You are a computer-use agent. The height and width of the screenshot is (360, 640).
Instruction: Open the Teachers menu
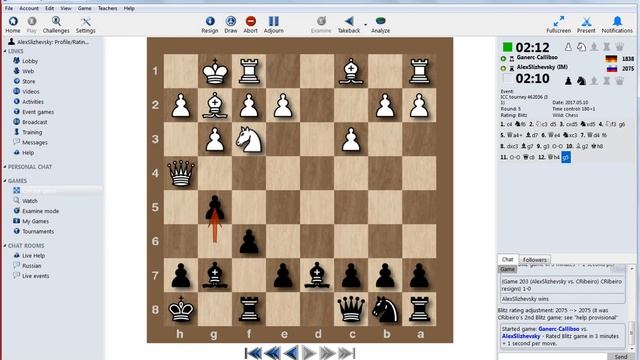tap(107, 8)
